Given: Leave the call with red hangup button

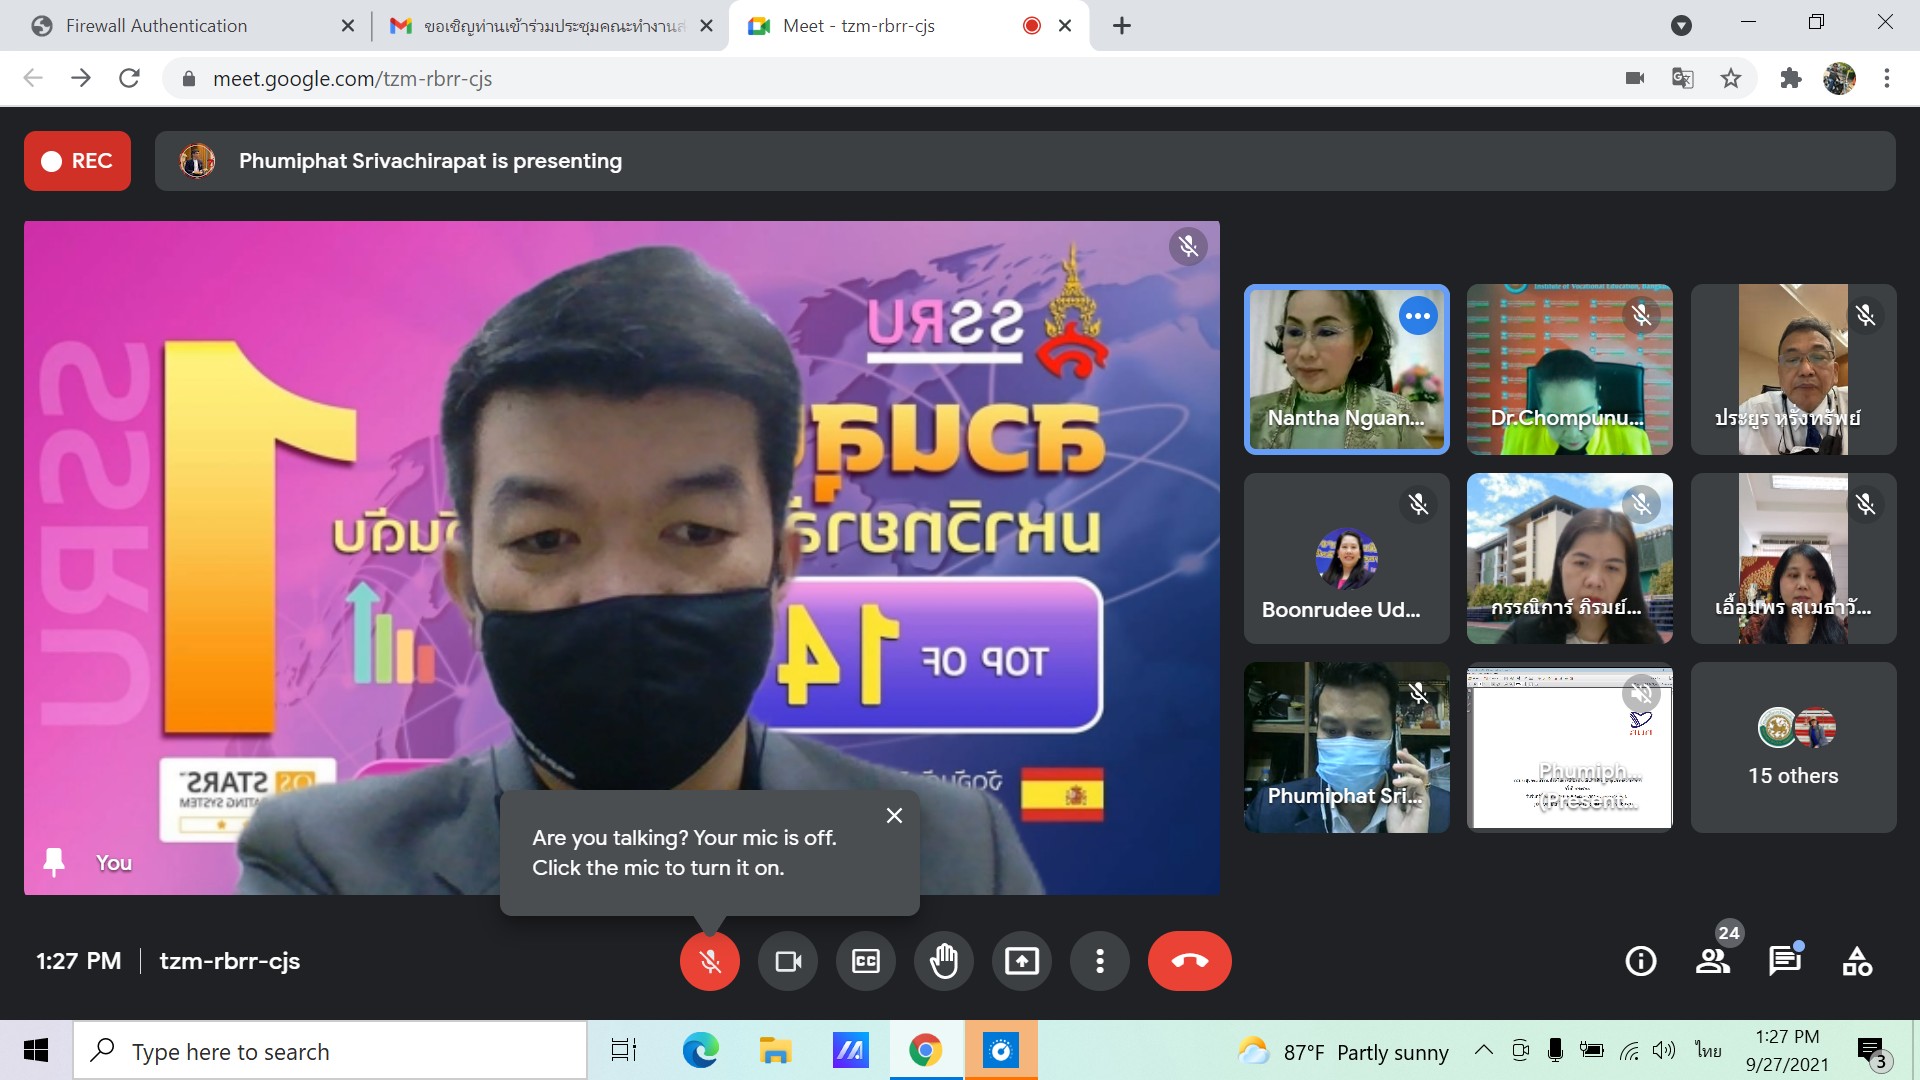Looking at the screenshot, I should (1189, 961).
